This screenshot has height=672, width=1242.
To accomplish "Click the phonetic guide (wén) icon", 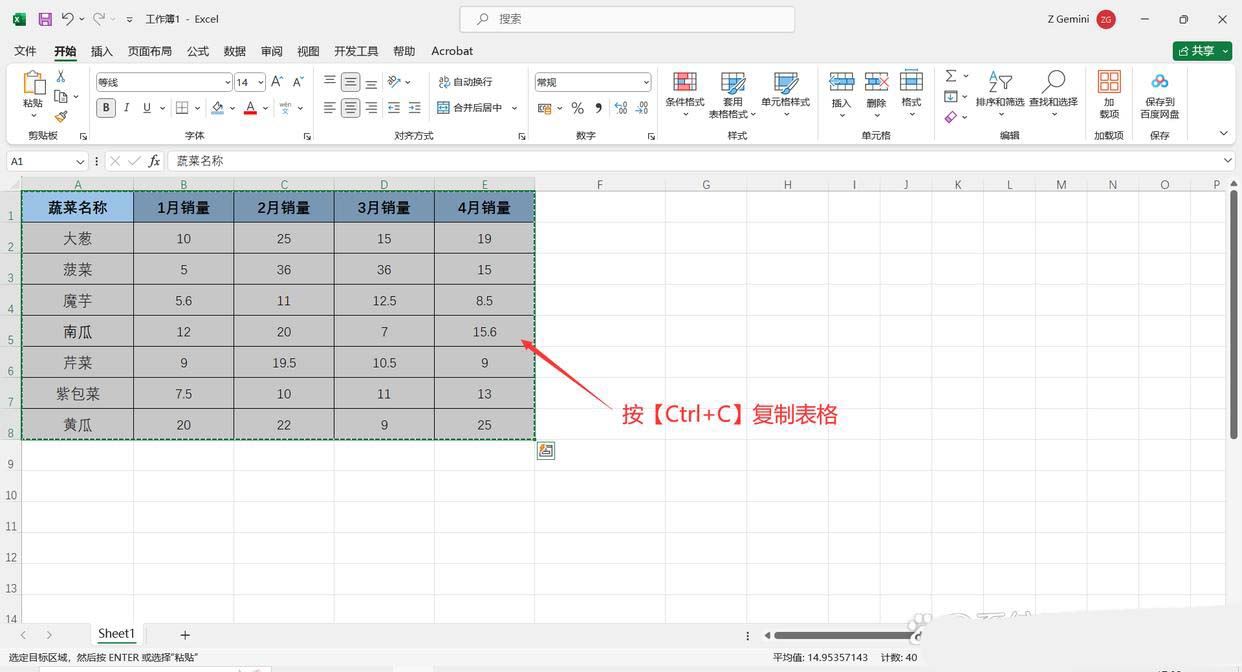I will pos(285,108).
